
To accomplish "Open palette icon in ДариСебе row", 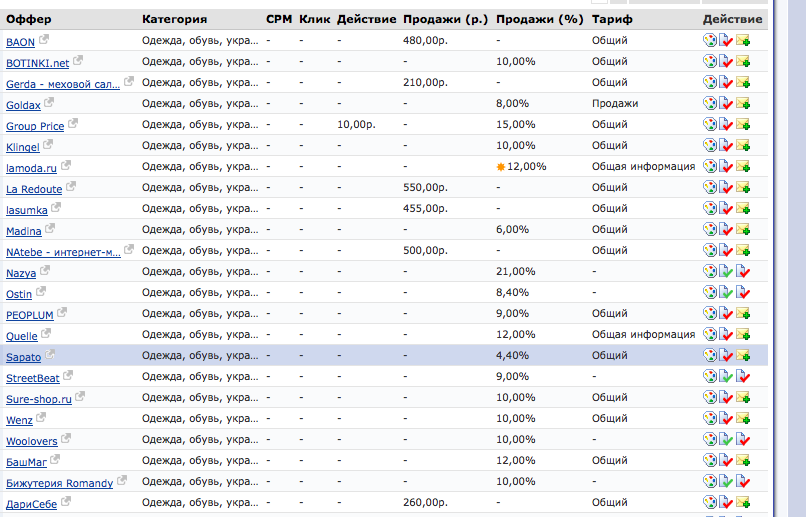I will click(710, 502).
